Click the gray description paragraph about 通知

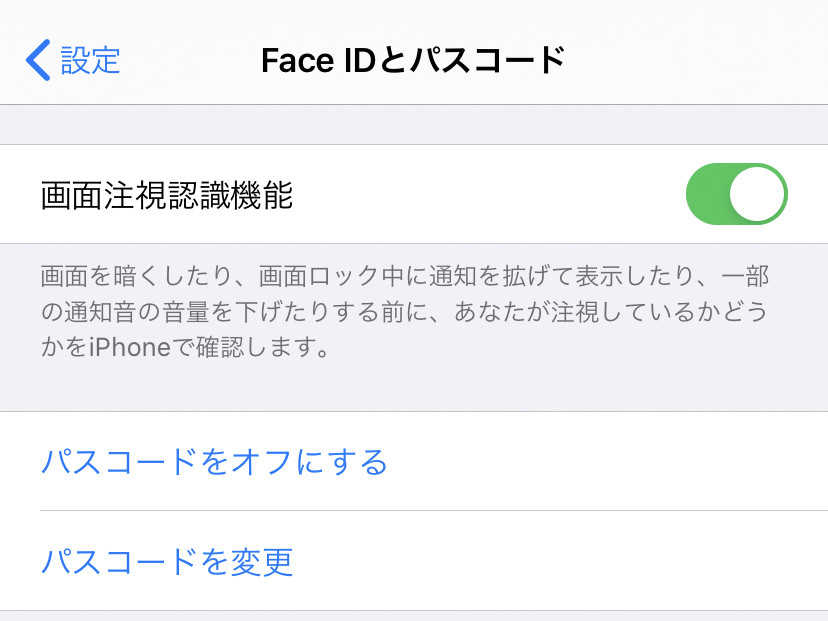[x=404, y=312]
